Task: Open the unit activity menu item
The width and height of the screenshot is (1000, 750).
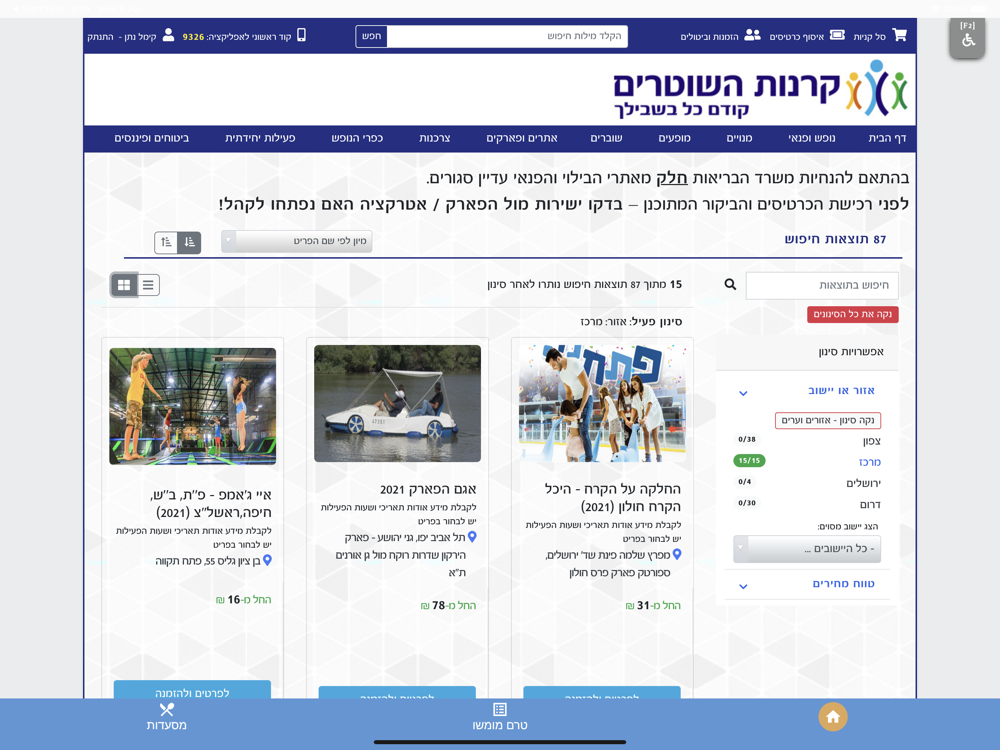Action: (260, 138)
